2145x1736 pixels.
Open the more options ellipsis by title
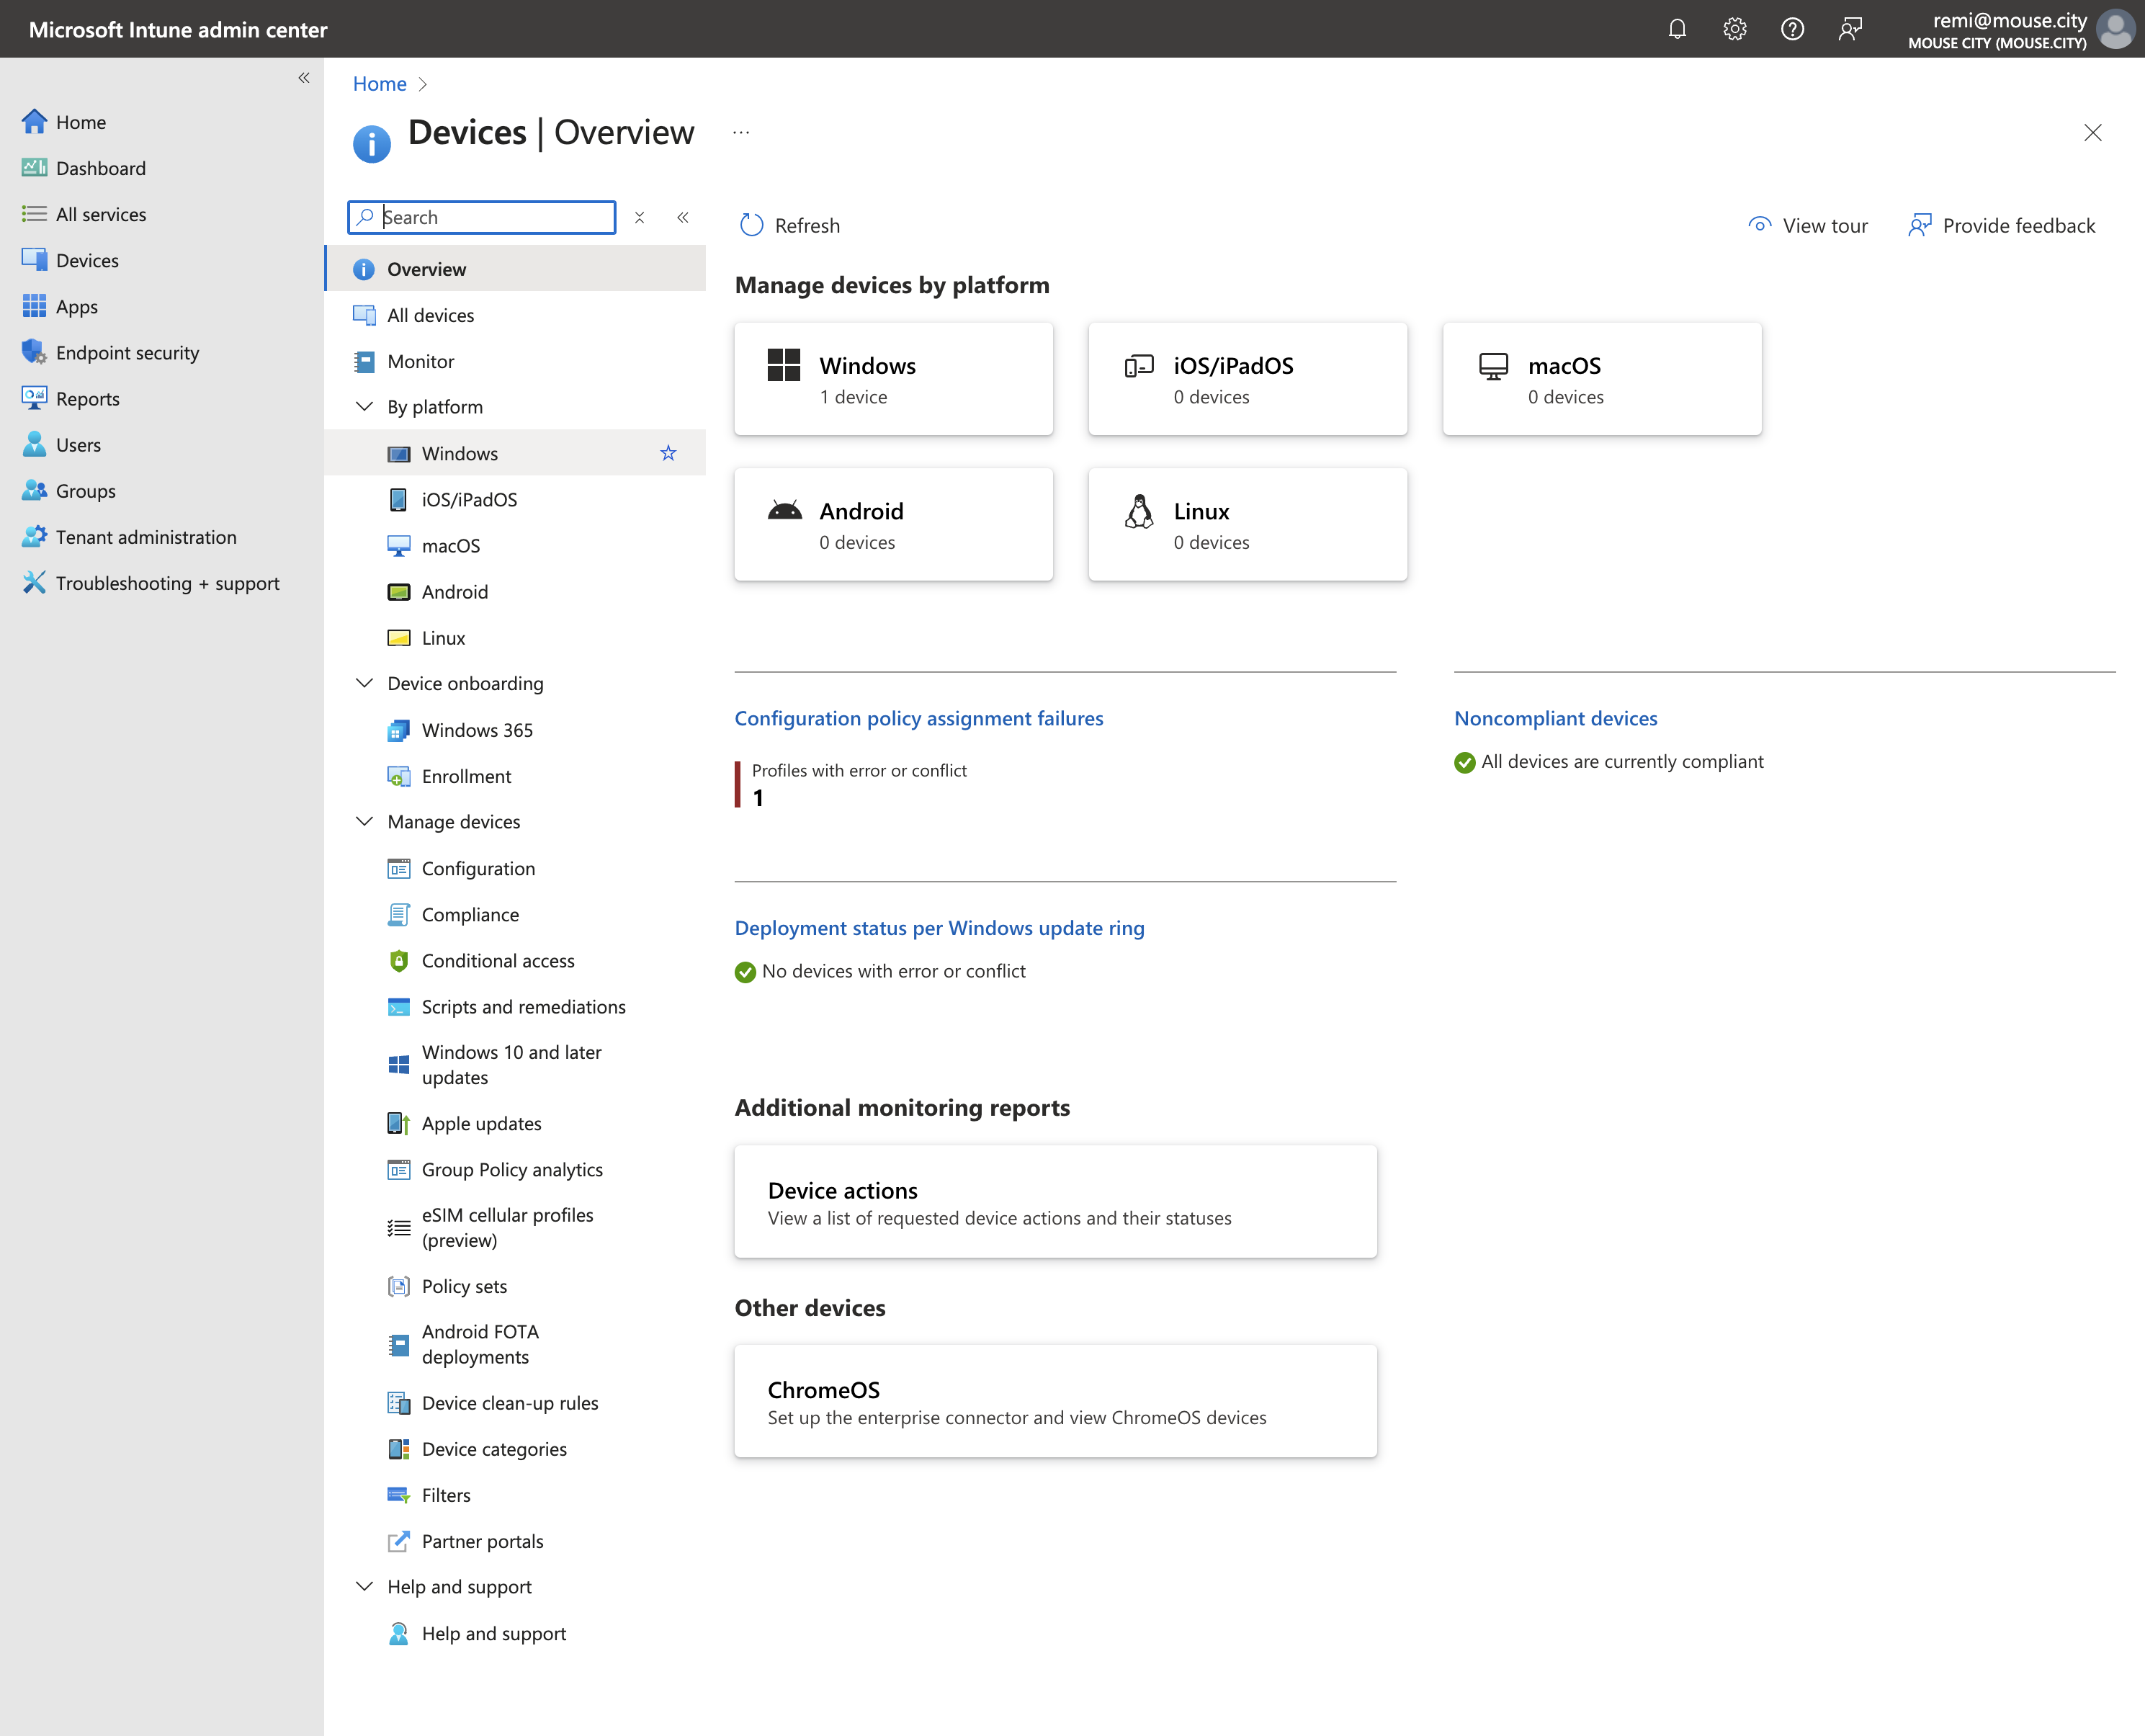741,132
